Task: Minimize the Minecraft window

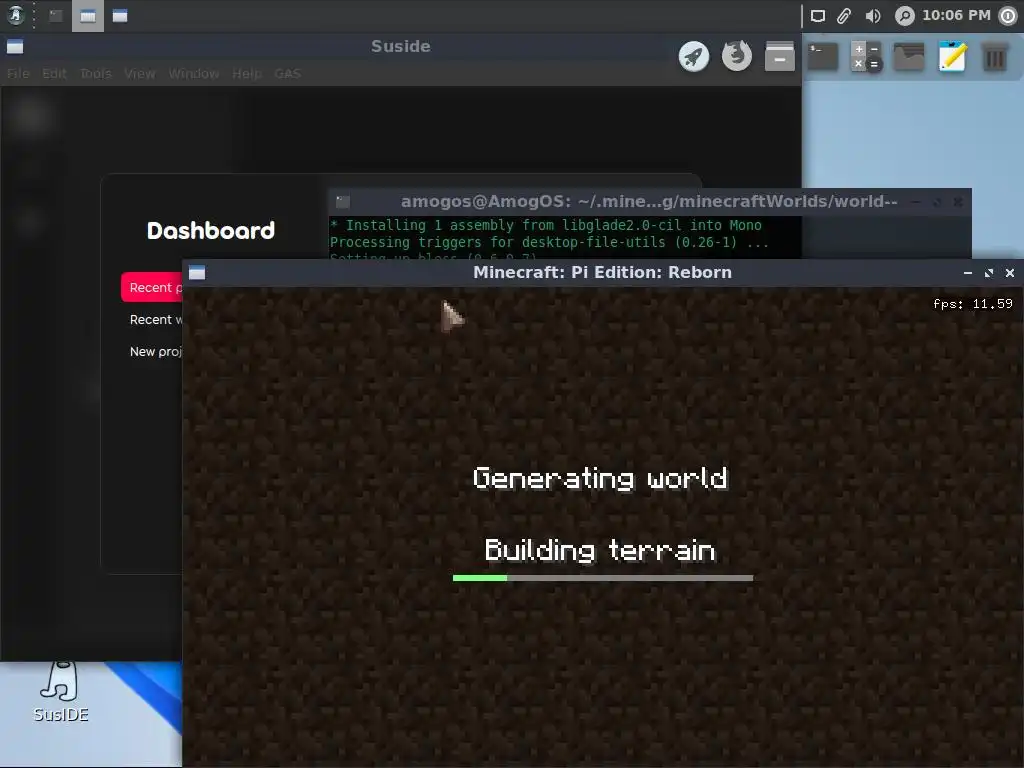Action: click(x=968, y=273)
